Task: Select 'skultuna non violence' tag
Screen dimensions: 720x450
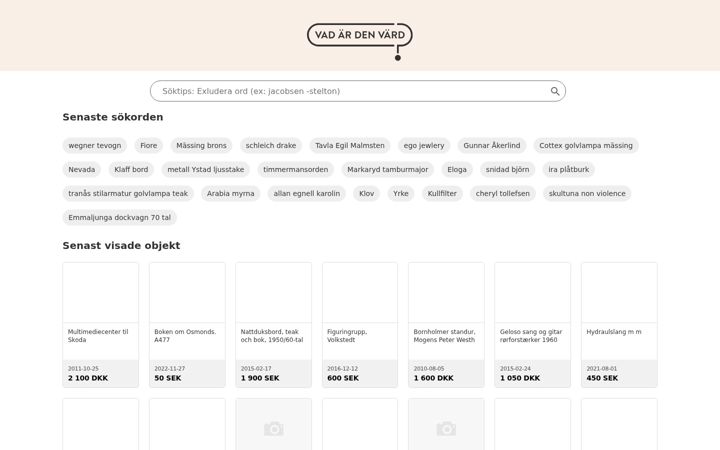Action: 587,193
